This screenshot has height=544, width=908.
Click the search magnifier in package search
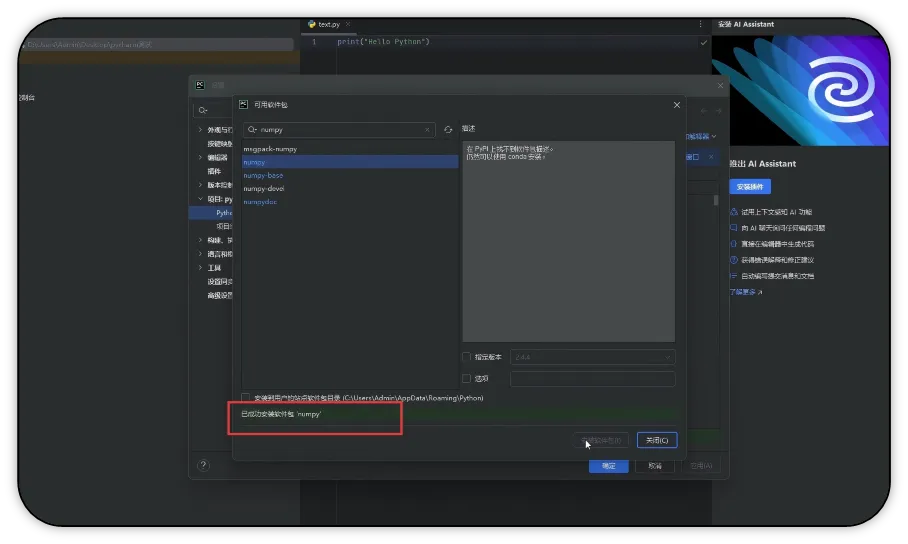click(252, 130)
